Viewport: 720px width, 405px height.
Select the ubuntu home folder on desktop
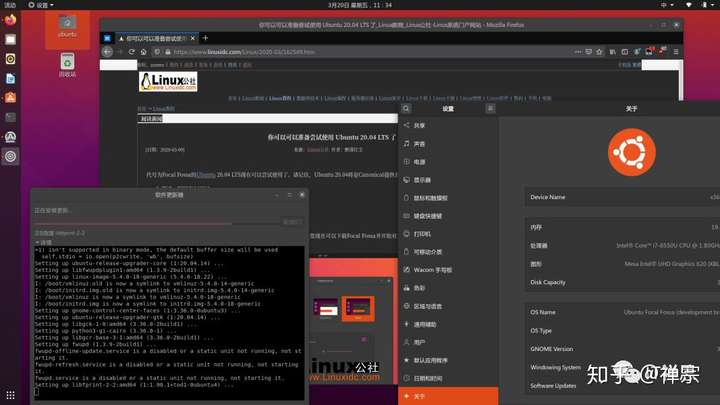pyautogui.click(x=67, y=26)
